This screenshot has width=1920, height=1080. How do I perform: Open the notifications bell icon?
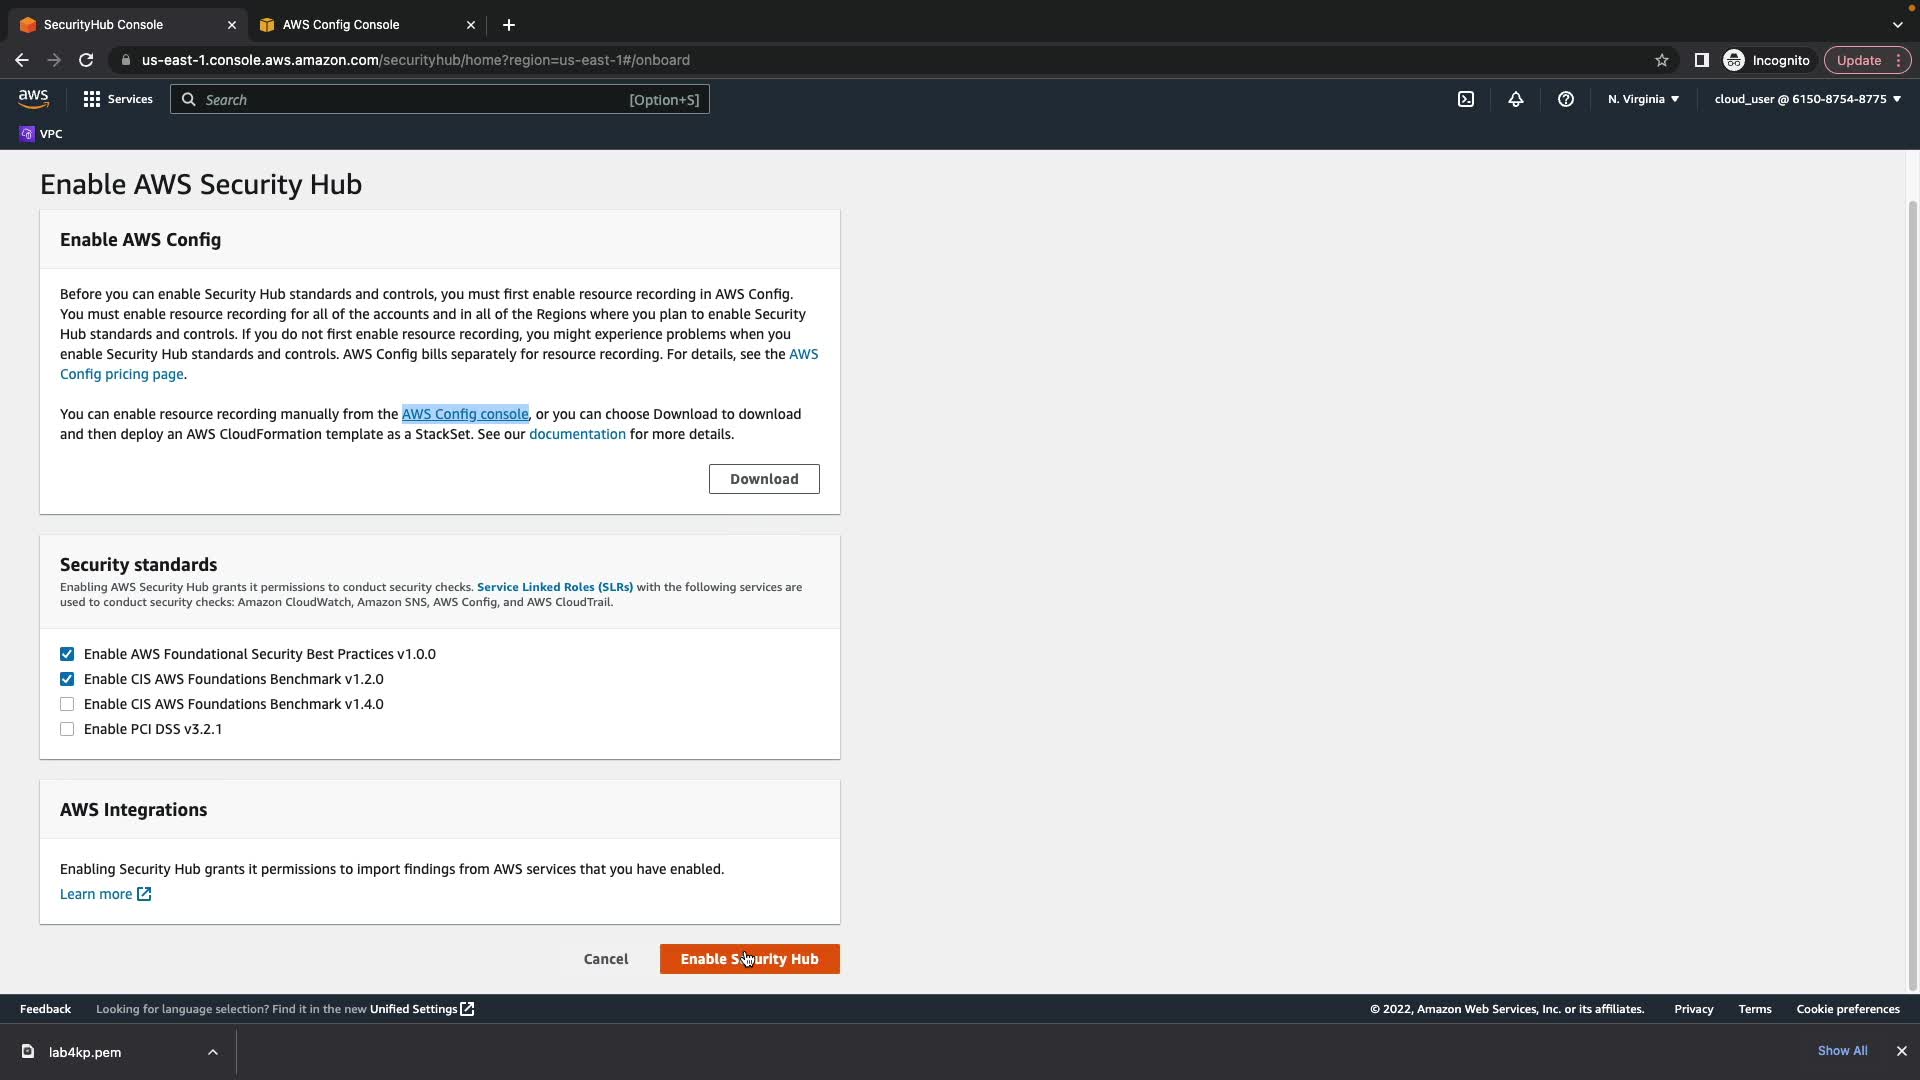1516,99
